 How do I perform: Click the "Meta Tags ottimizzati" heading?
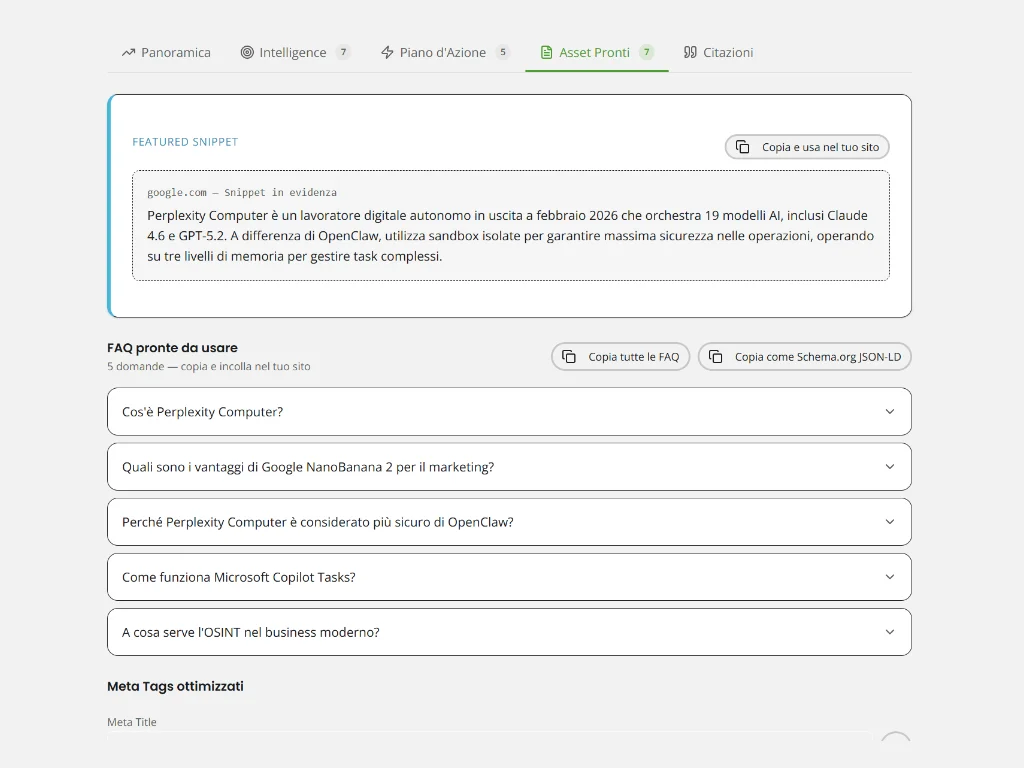175,686
